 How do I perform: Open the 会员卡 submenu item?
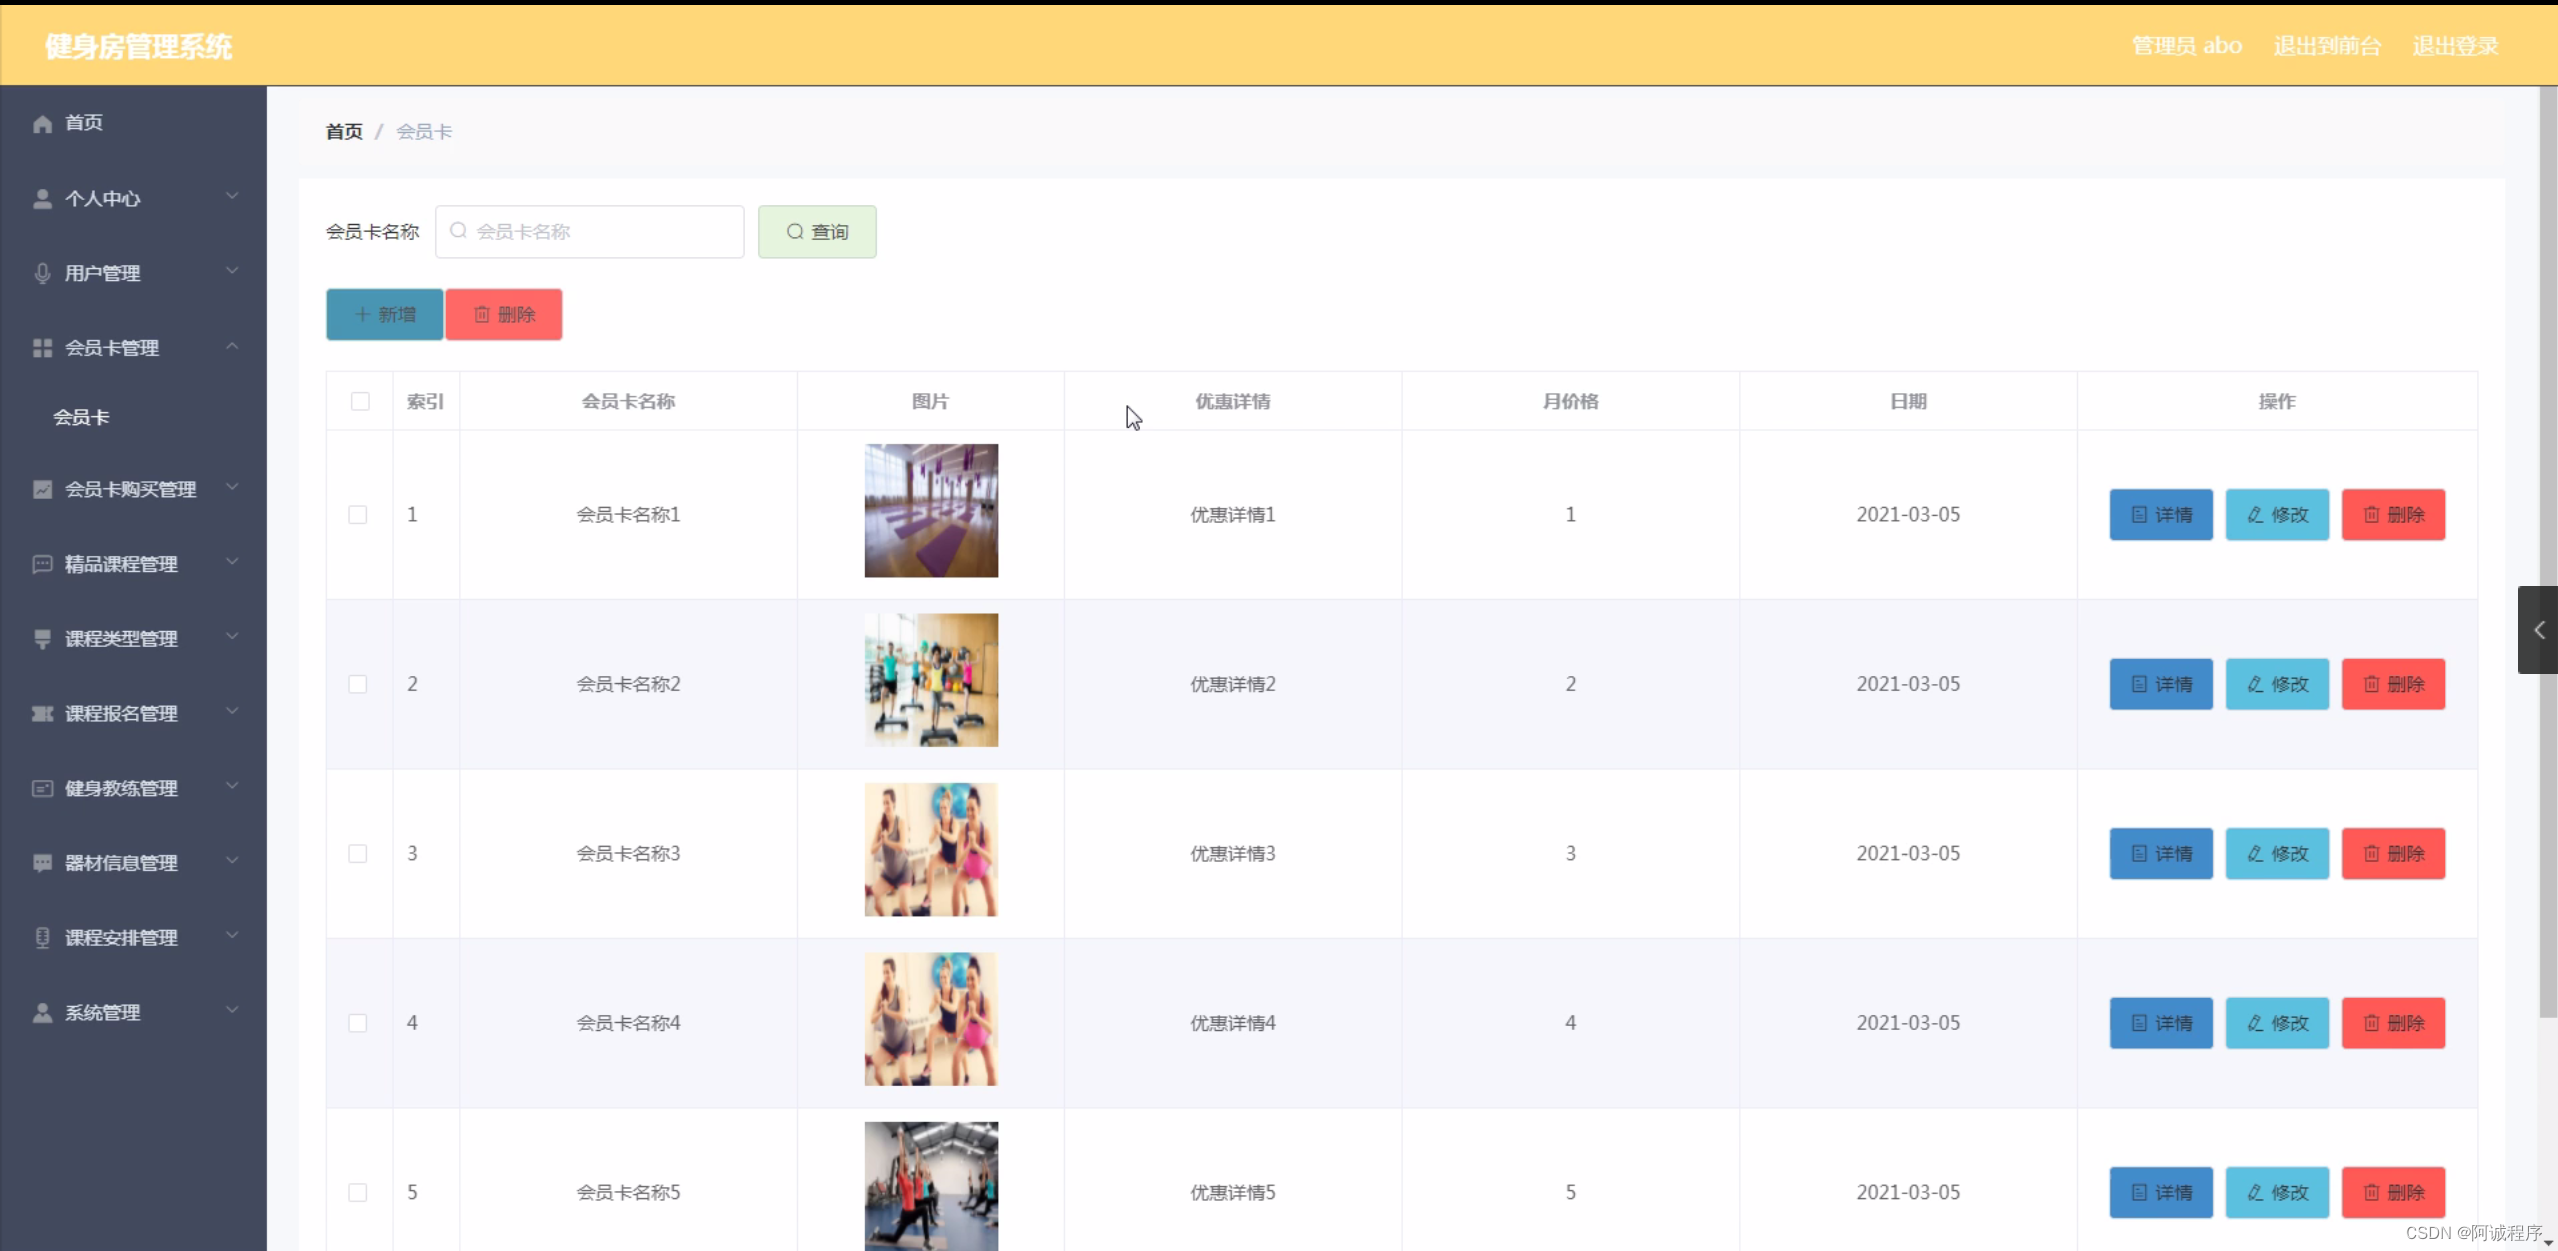point(81,417)
